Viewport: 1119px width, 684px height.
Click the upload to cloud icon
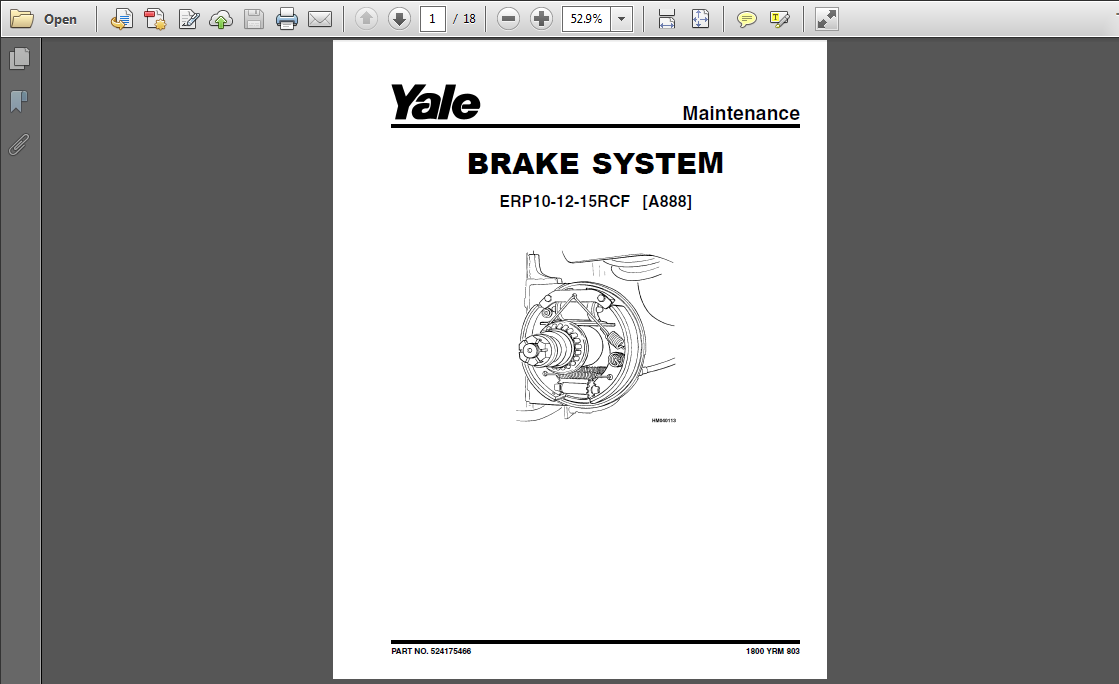point(221,19)
